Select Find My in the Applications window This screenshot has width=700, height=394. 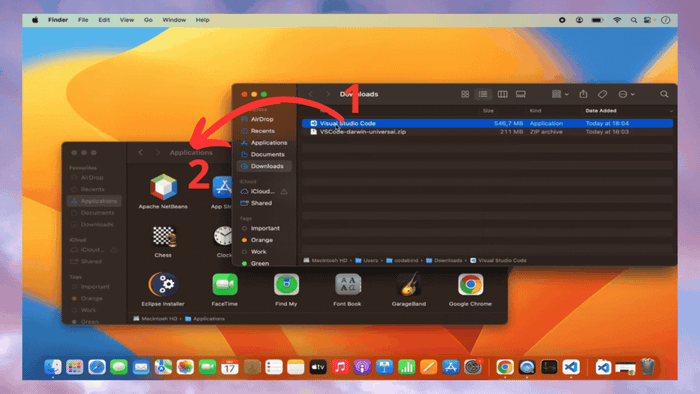coord(286,289)
